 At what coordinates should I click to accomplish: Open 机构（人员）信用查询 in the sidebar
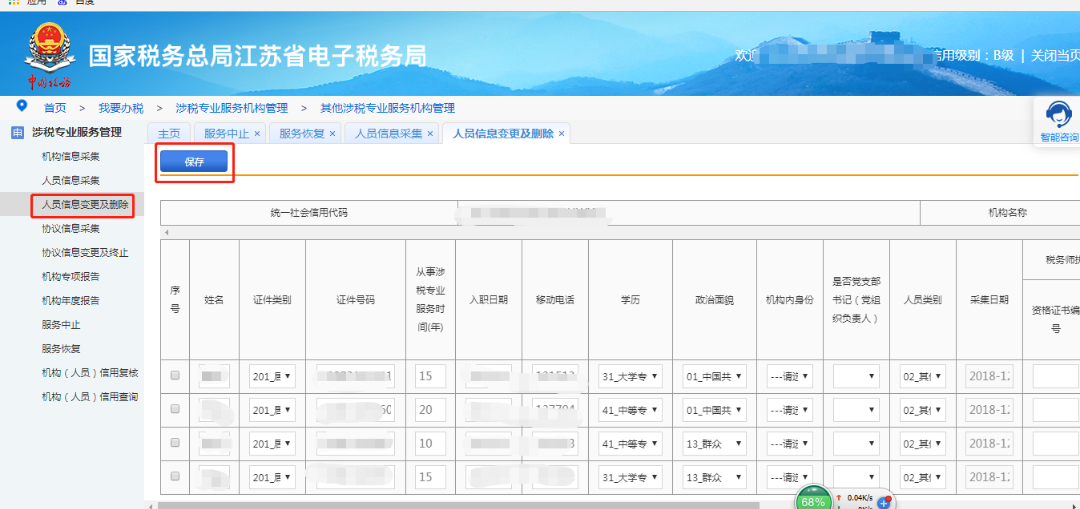[90, 397]
